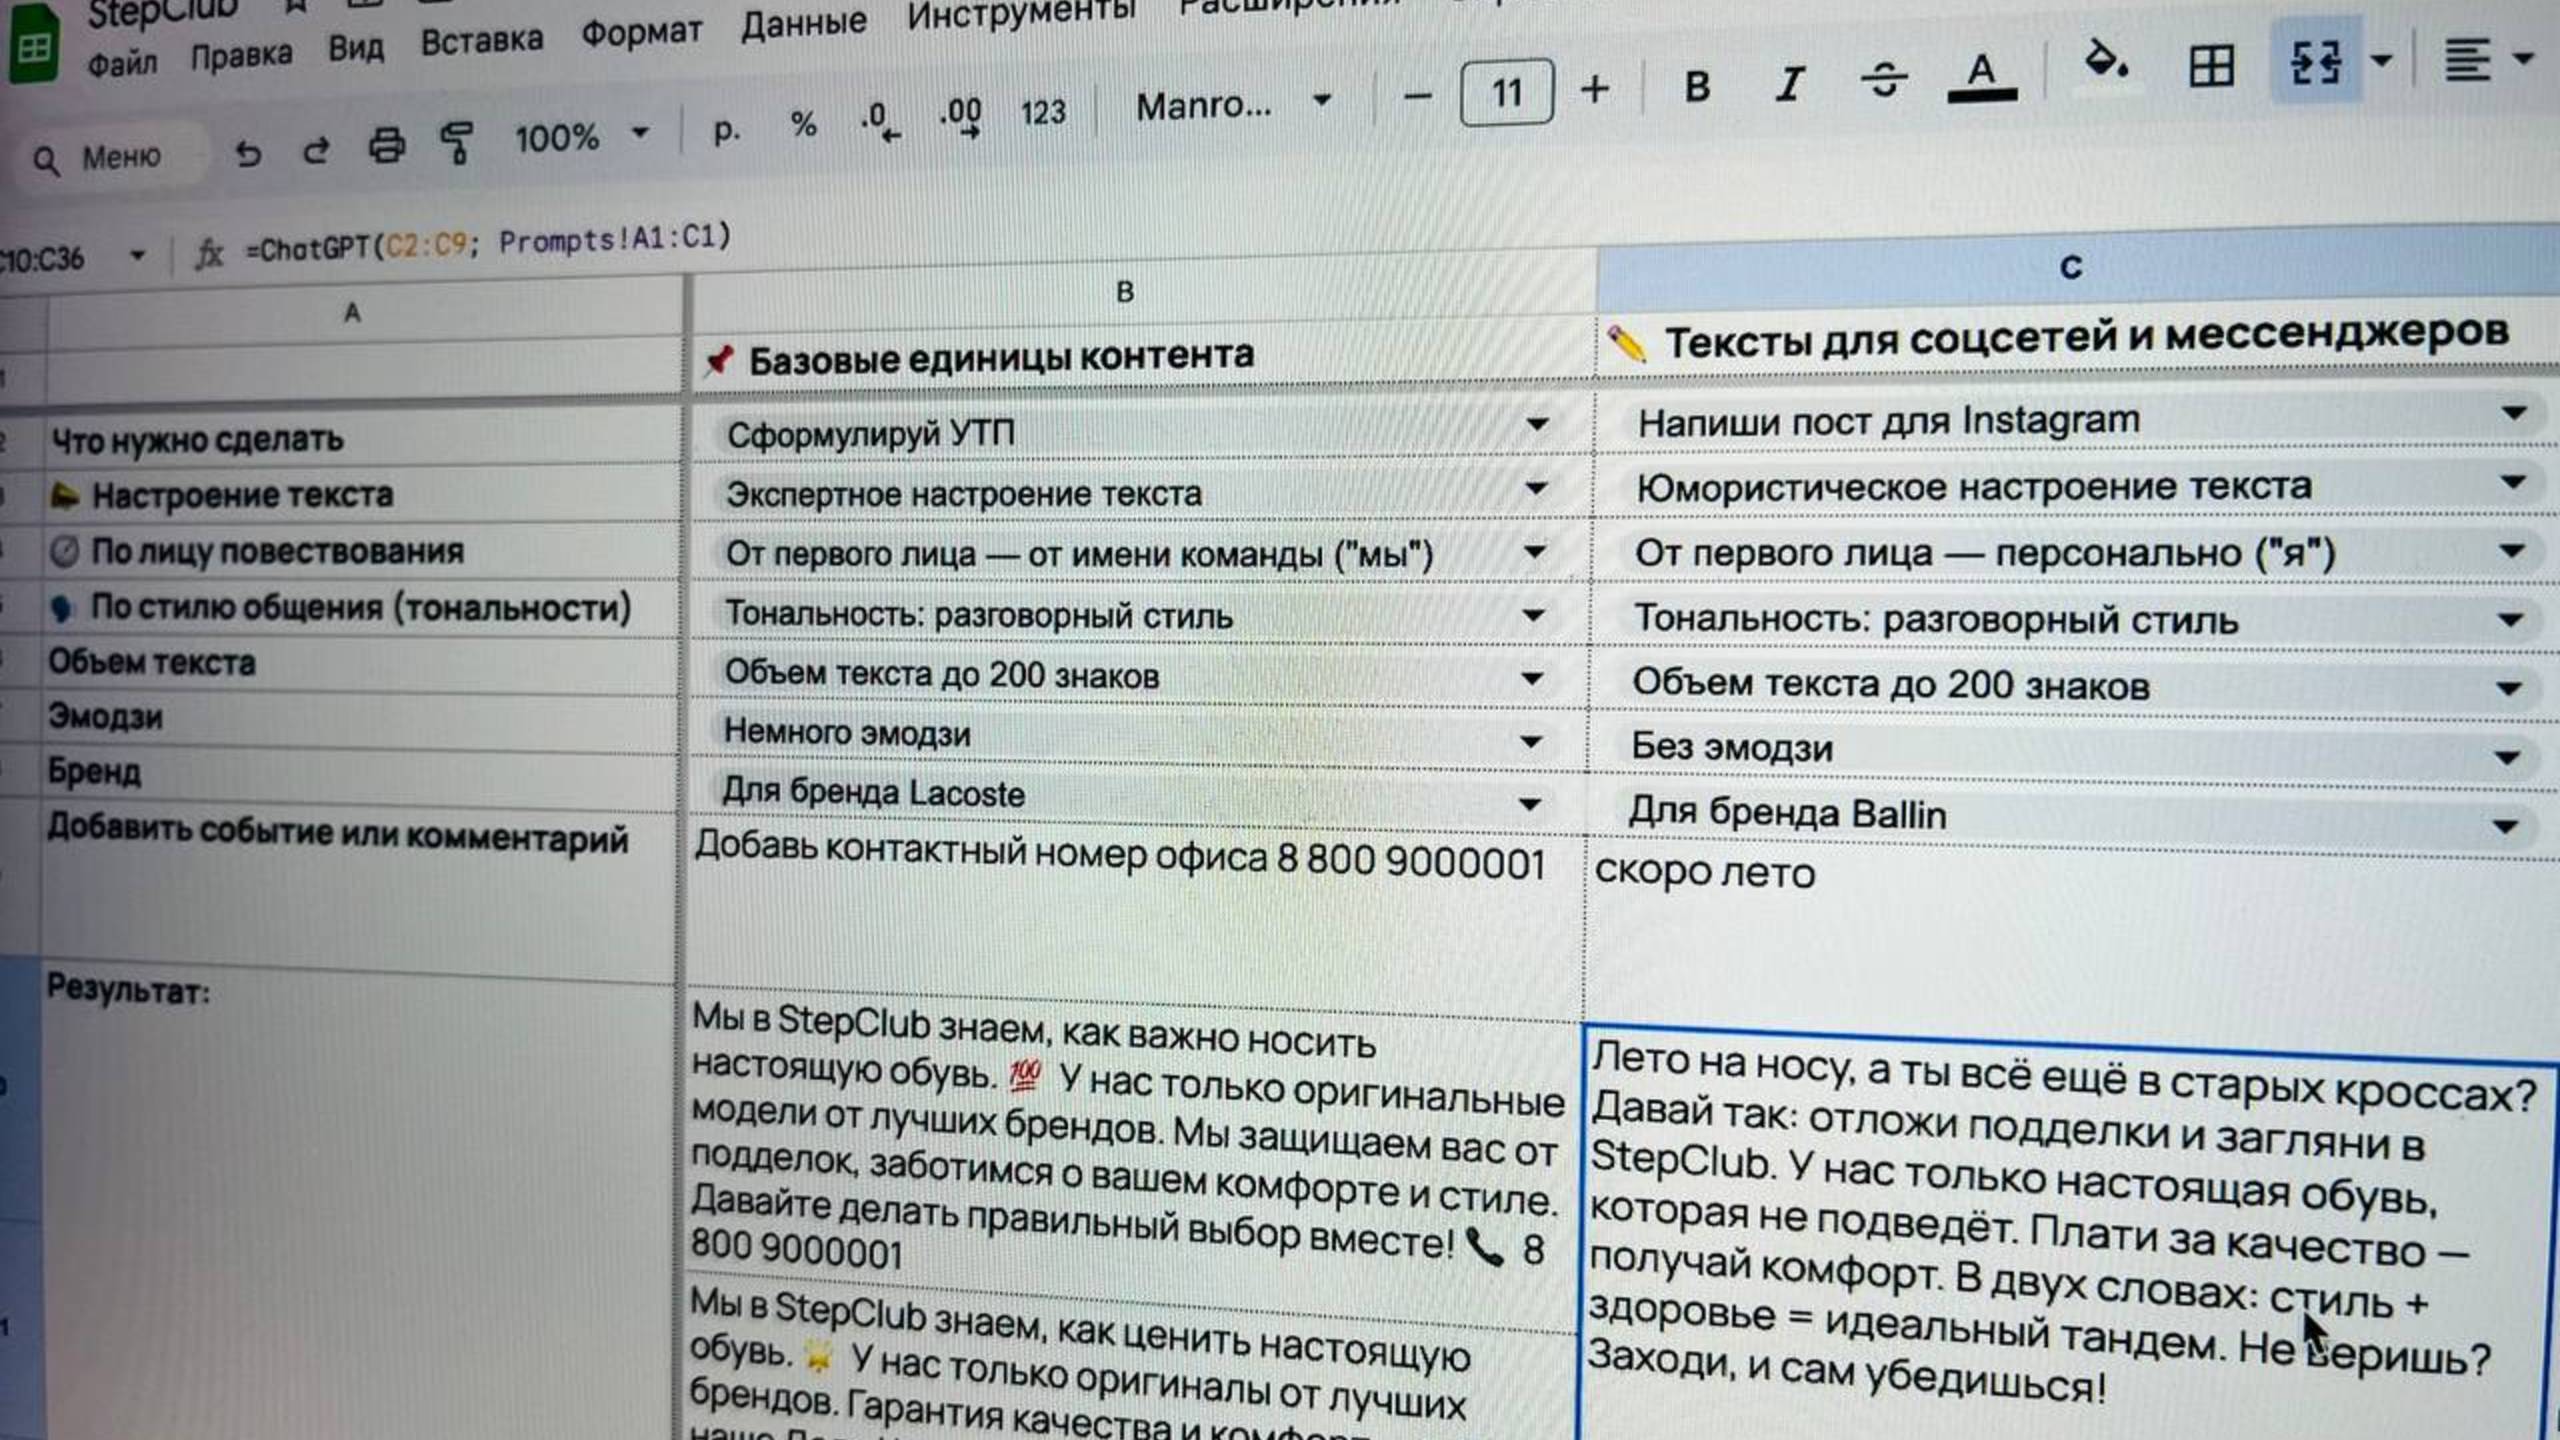Click the print icon

387,146
